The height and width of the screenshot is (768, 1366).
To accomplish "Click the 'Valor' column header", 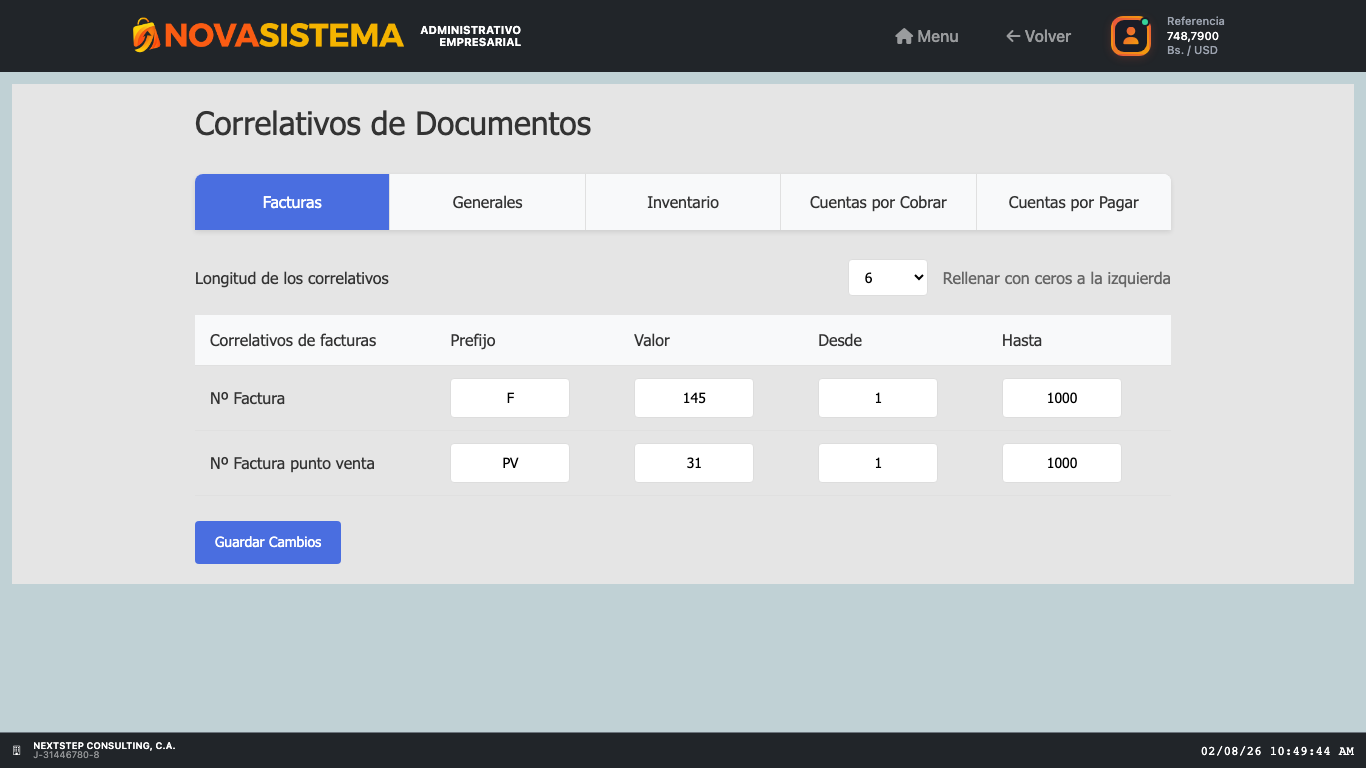I will pos(652,340).
